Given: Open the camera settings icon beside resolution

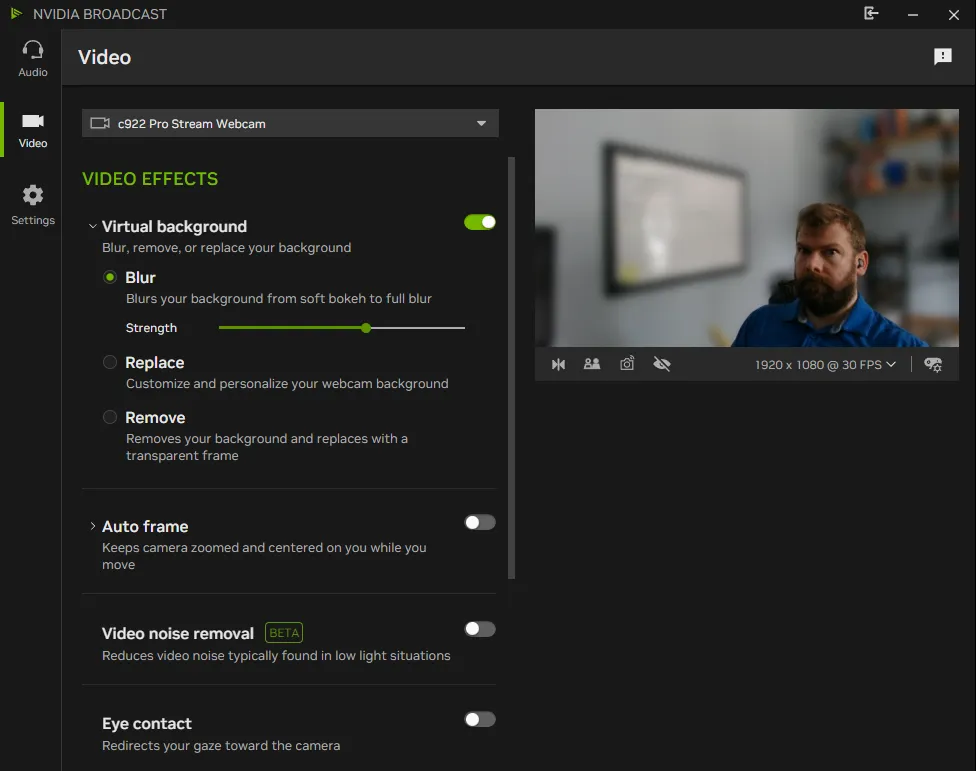Looking at the screenshot, I should [x=933, y=365].
